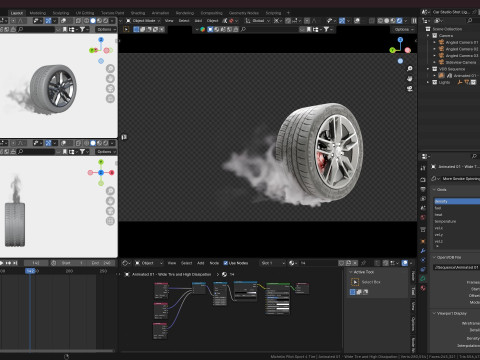Enable the Use Nodes checkbox
480x360 pixels.
coord(226,263)
